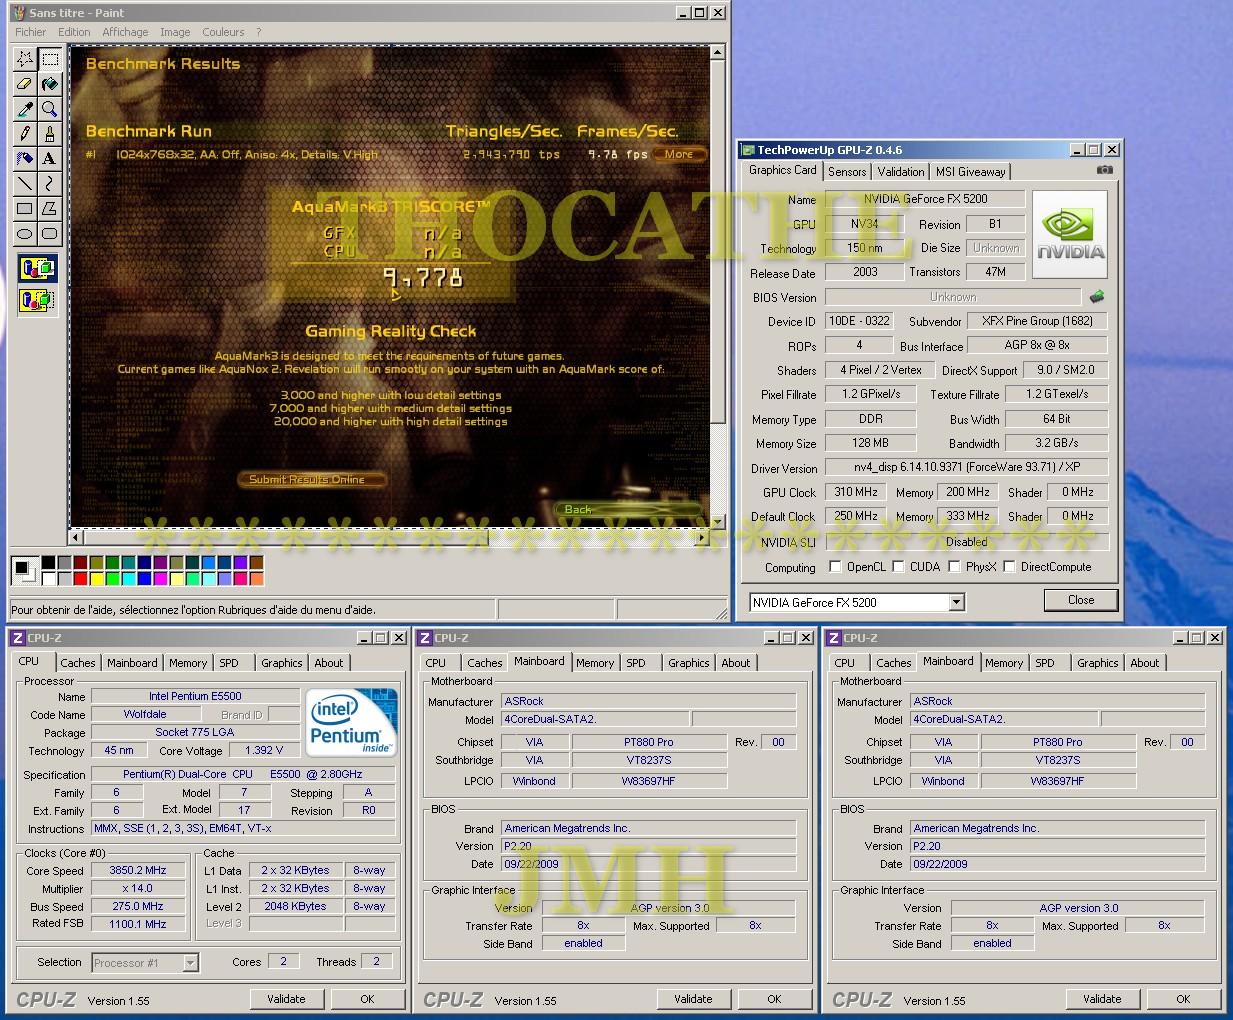
Task: Click the Paint canvas horizontal scrollbar right arrow
Action: coord(702,538)
